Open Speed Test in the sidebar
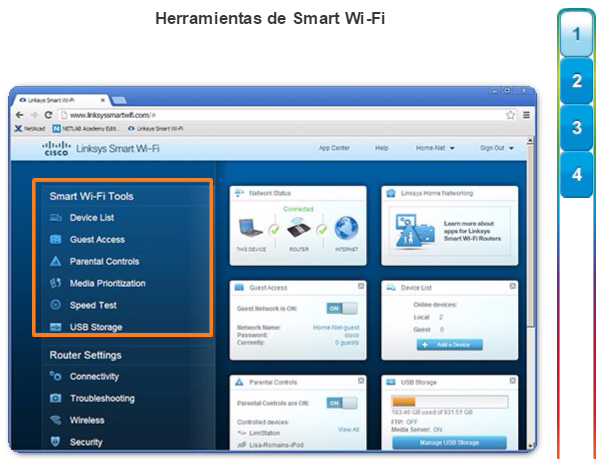This screenshot has height=459, width=601. 93,305
